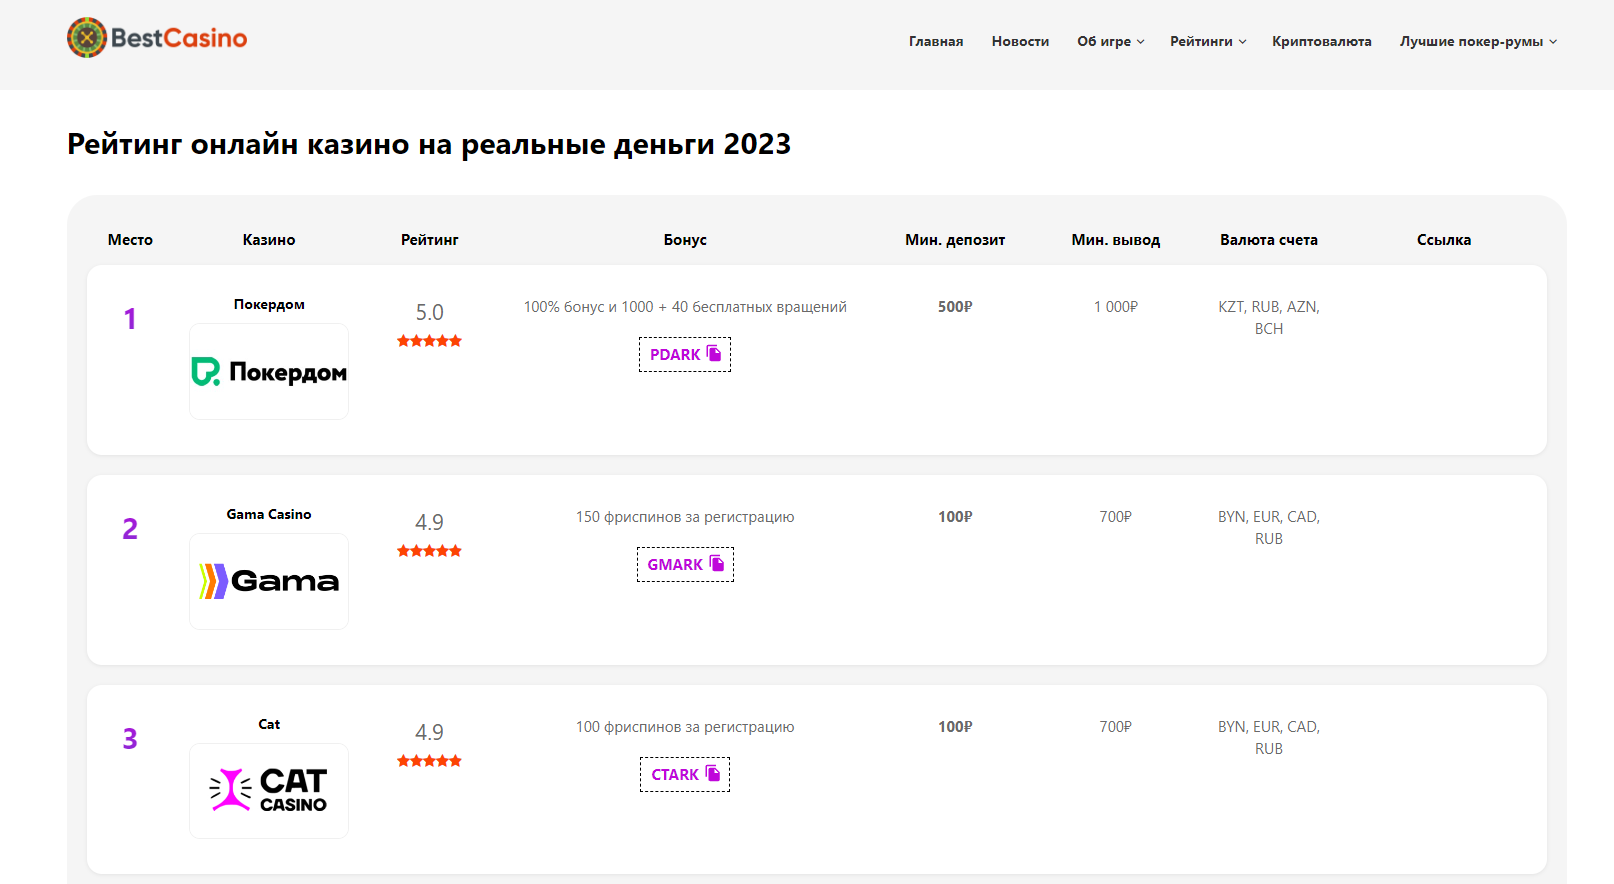
Task: Click the 100% бонус и 1000 bonus text
Action: click(685, 307)
